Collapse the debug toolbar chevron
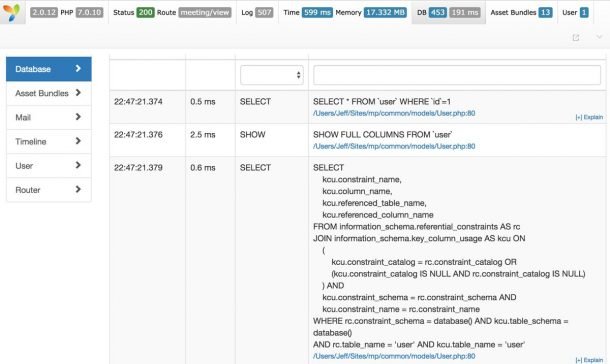Viewport: 610px width, 364px height. [599, 37]
